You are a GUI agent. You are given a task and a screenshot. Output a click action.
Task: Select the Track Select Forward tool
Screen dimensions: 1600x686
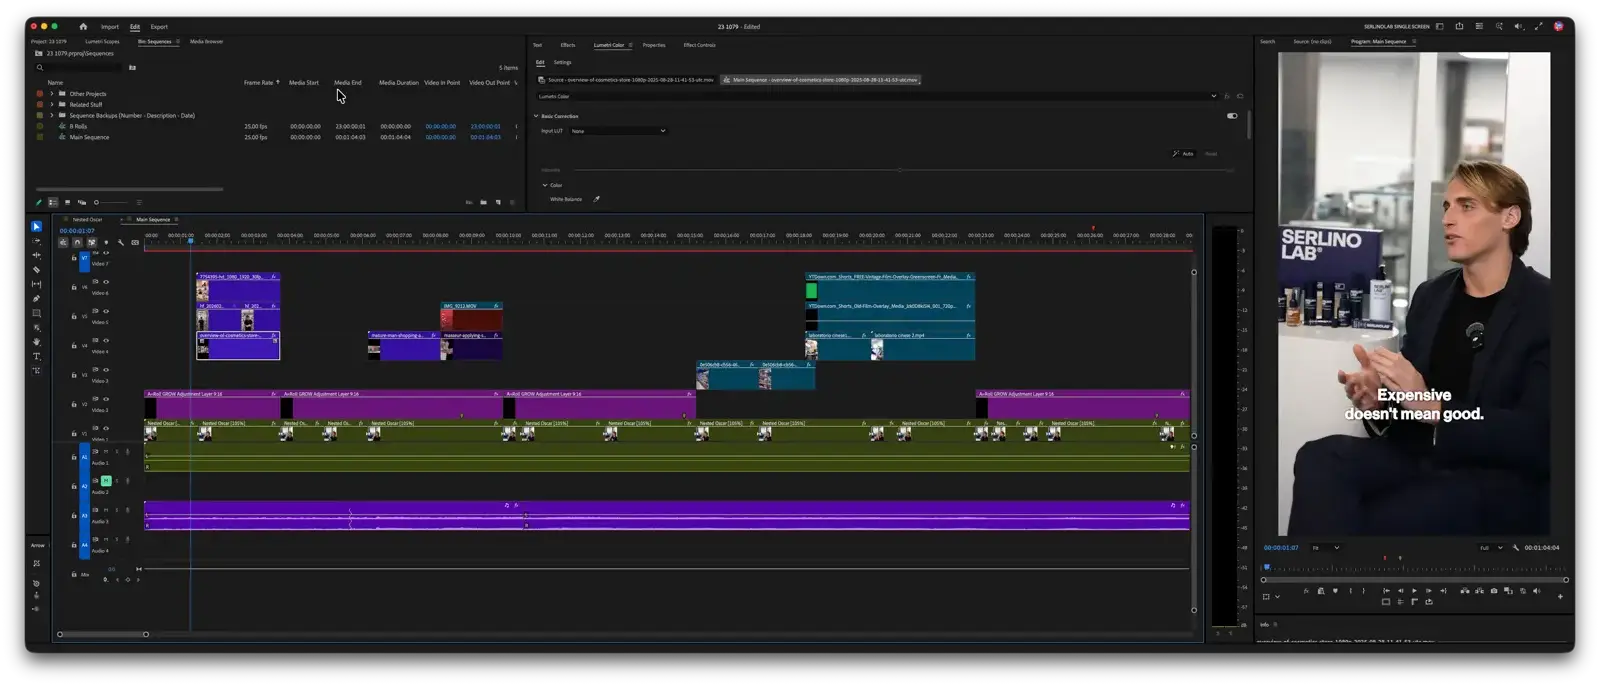point(36,241)
